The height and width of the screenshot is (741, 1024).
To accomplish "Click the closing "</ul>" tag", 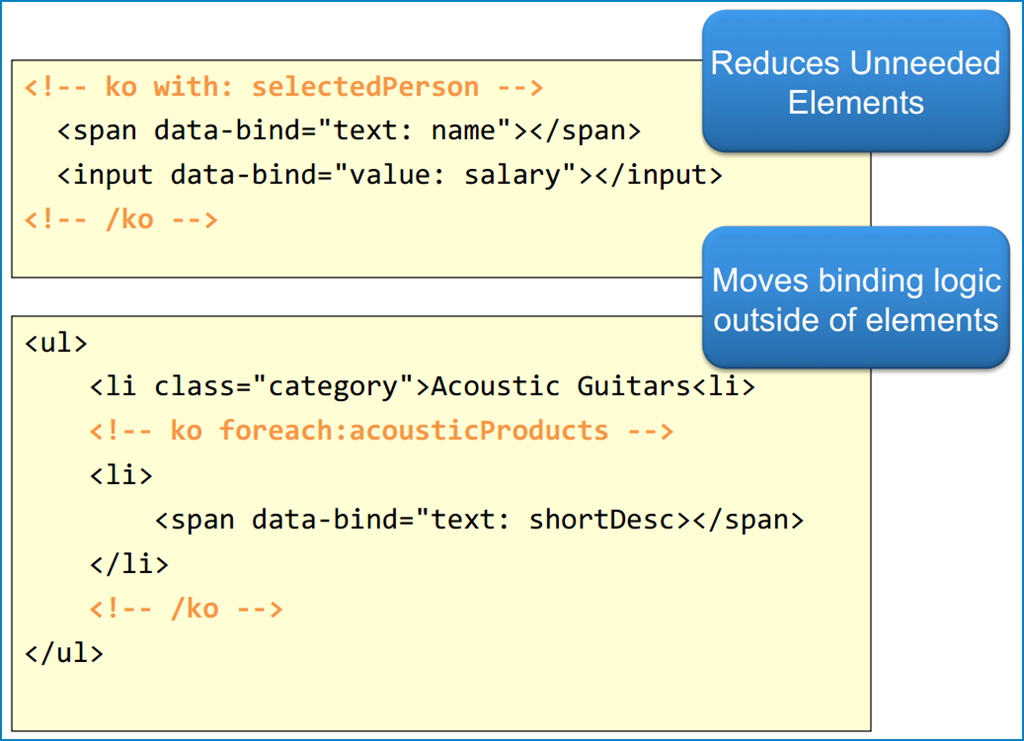I will pos(64,653).
